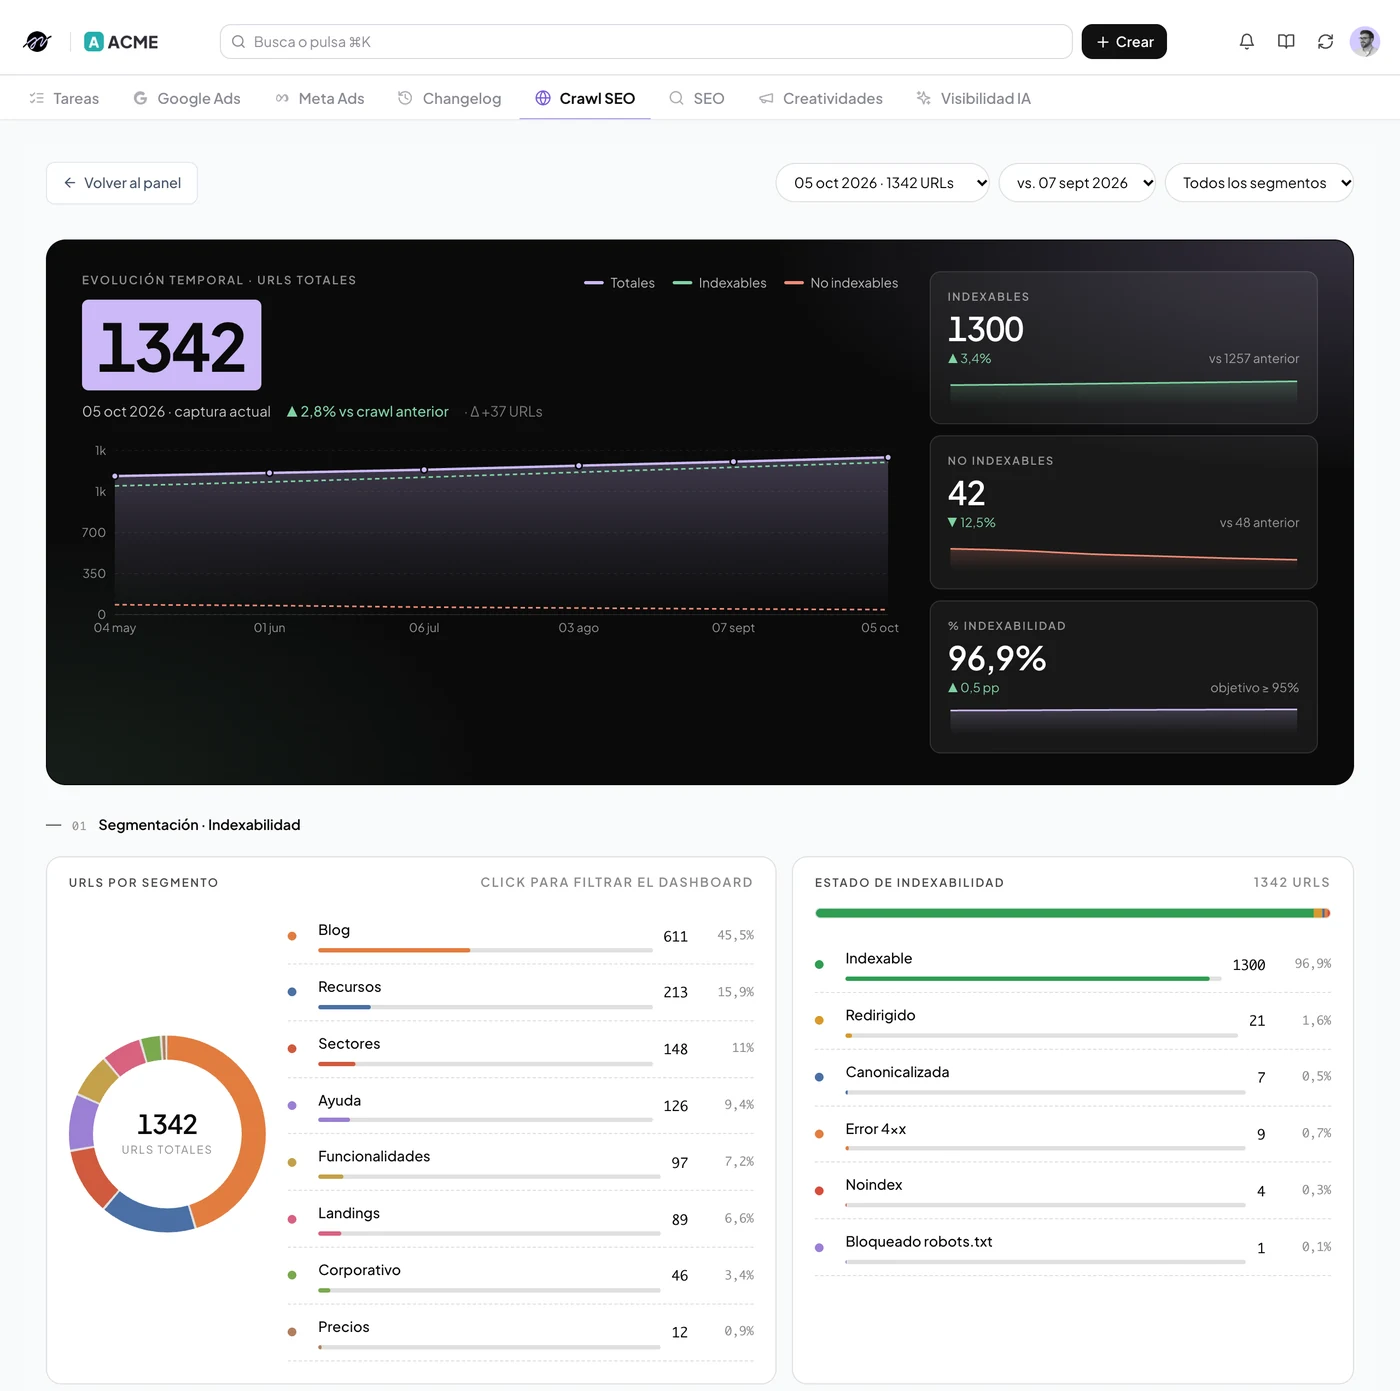
Task: Switch to the Changelog tab
Action: [449, 98]
